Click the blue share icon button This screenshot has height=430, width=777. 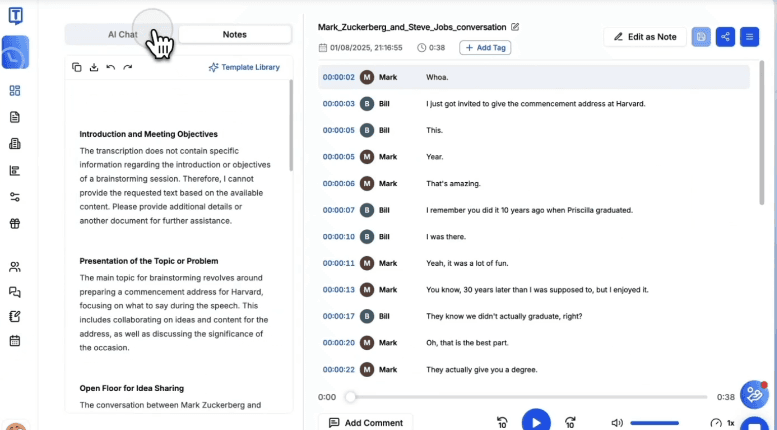pos(725,37)
